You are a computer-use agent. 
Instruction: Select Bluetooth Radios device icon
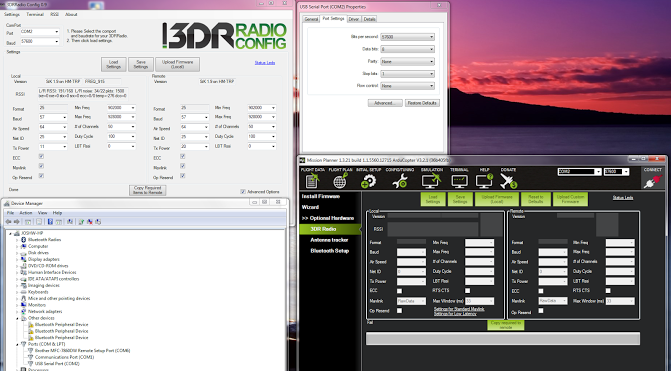coord(24,240)
